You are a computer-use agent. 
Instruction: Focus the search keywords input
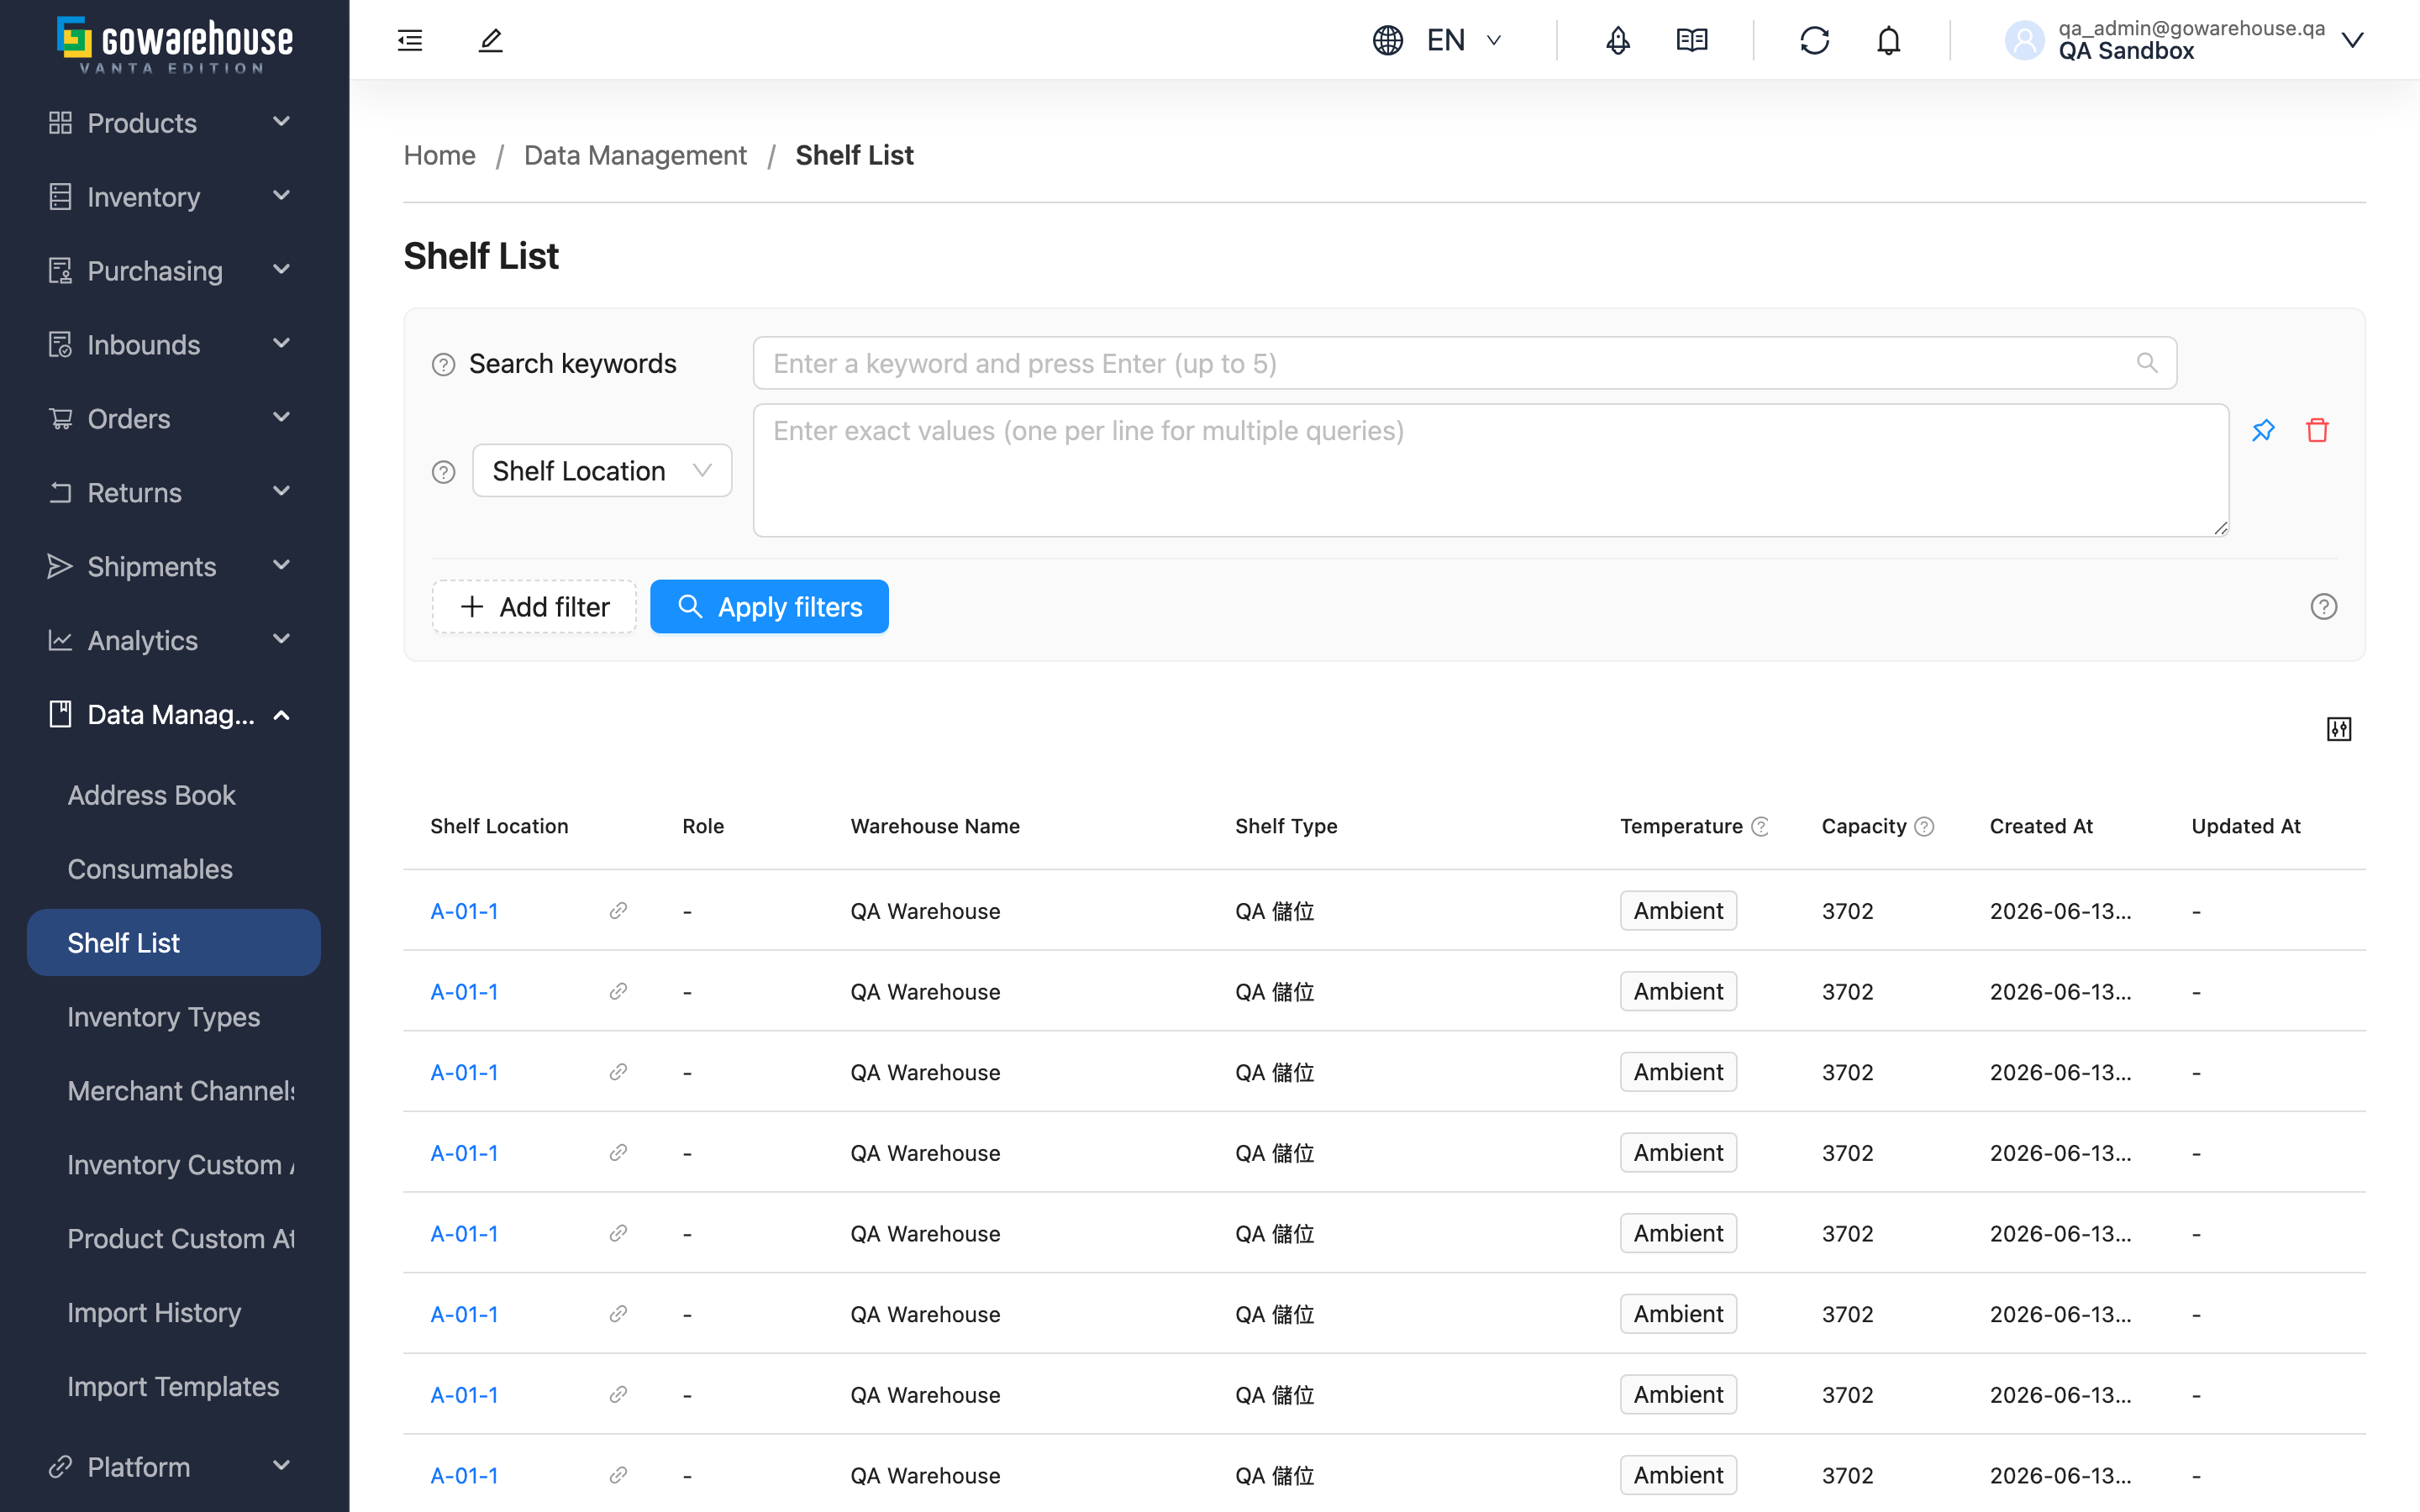[x=1464, y=363]
